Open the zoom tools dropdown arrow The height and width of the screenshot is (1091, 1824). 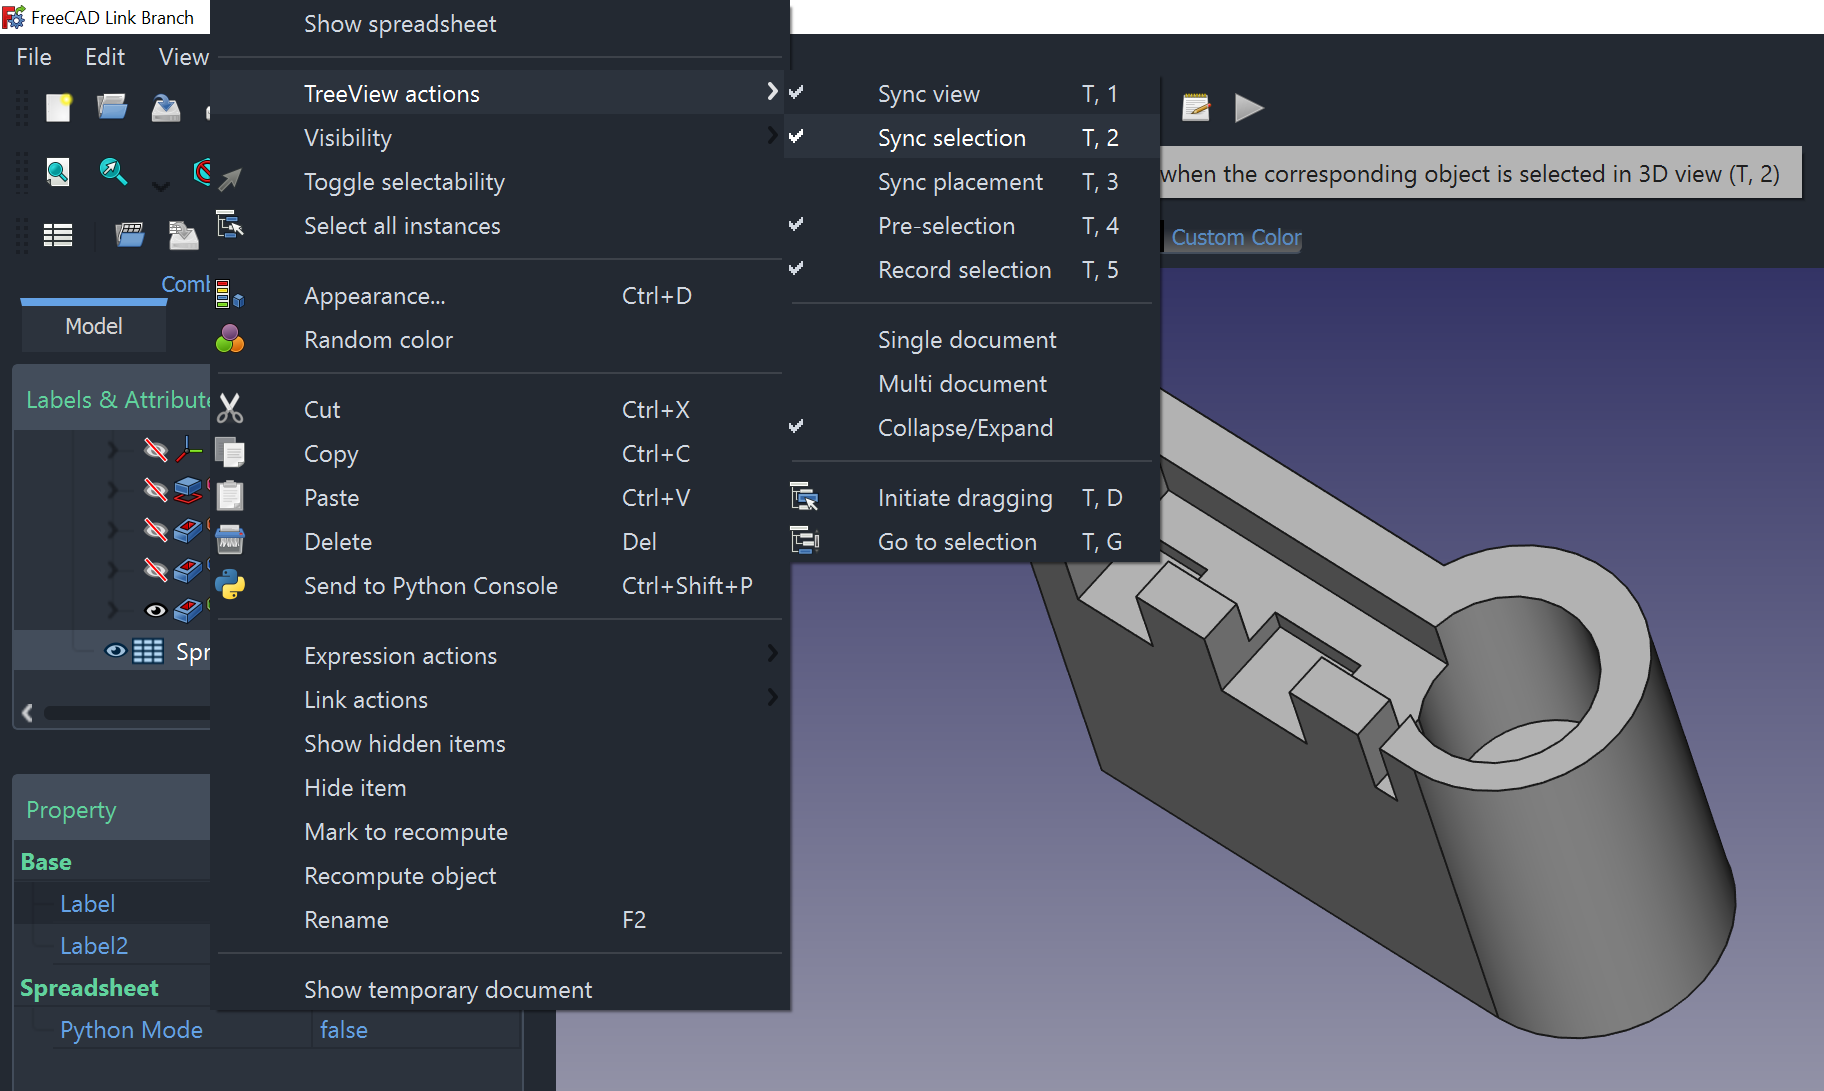point(160,184)
